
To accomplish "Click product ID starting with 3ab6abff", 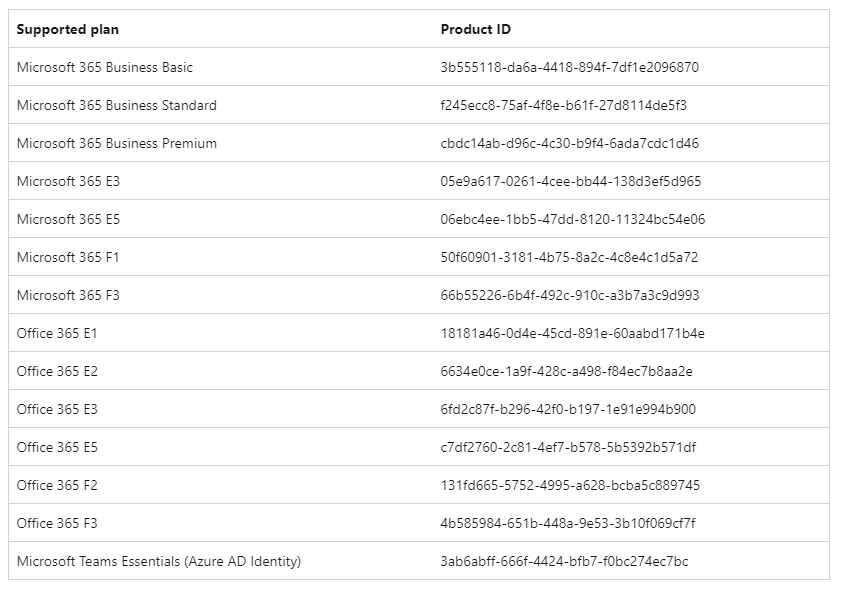I will [x=564, y=561].
